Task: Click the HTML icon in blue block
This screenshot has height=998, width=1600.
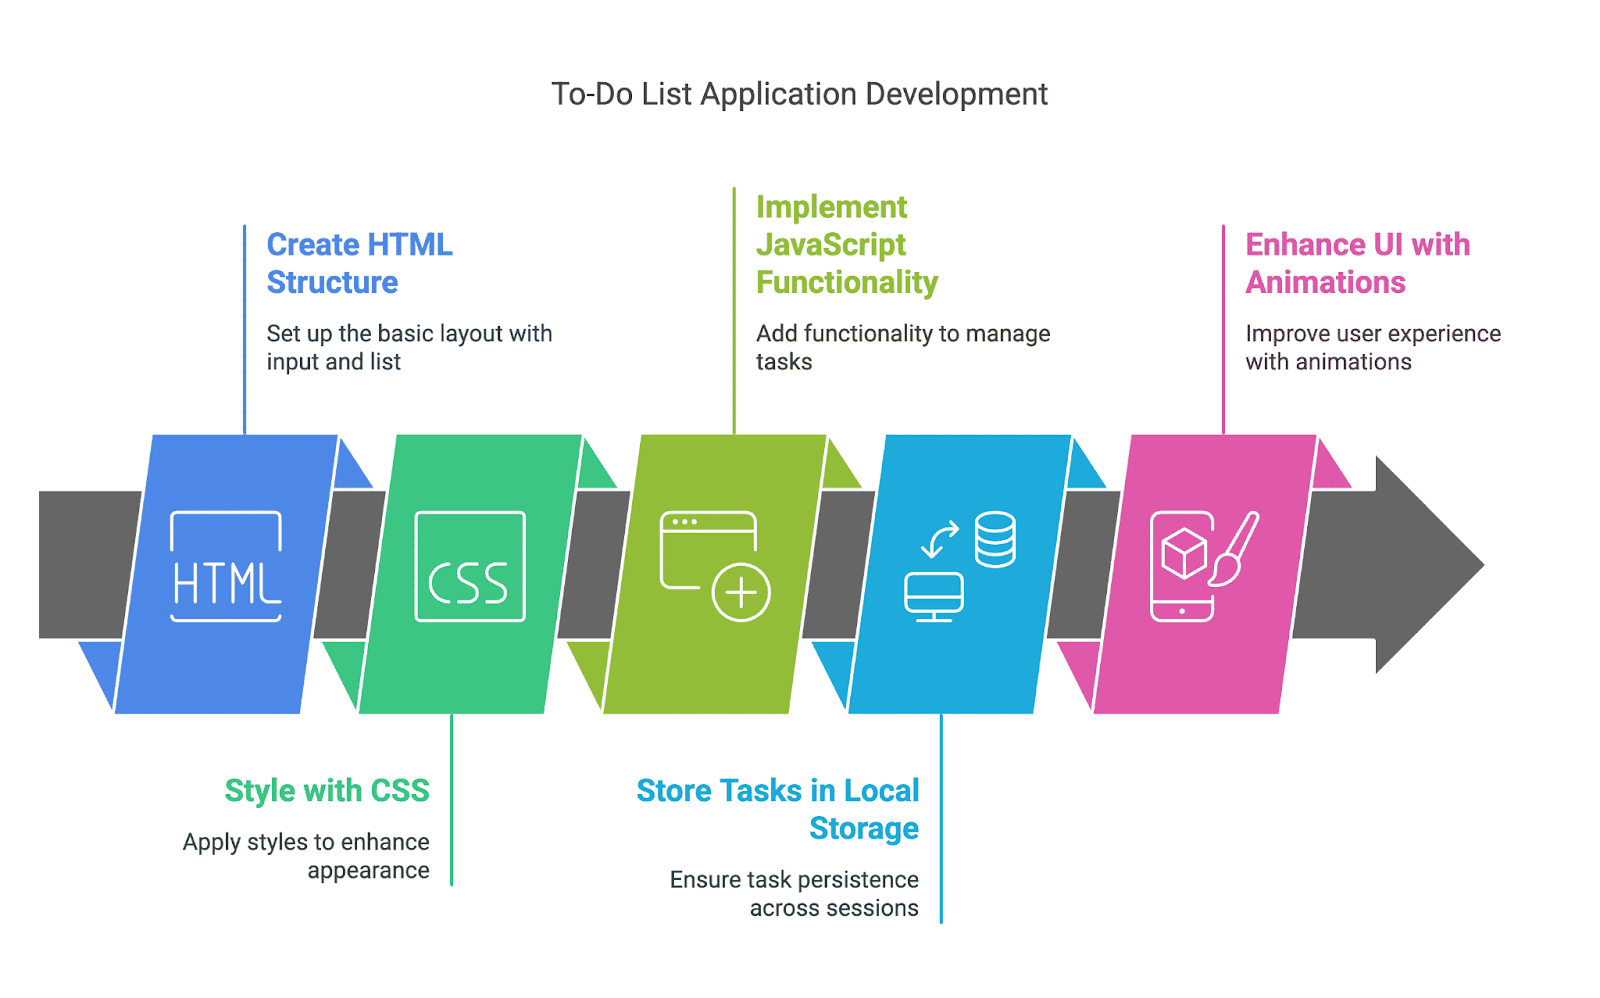Action: pyautogui.click(x=226, y=566)
